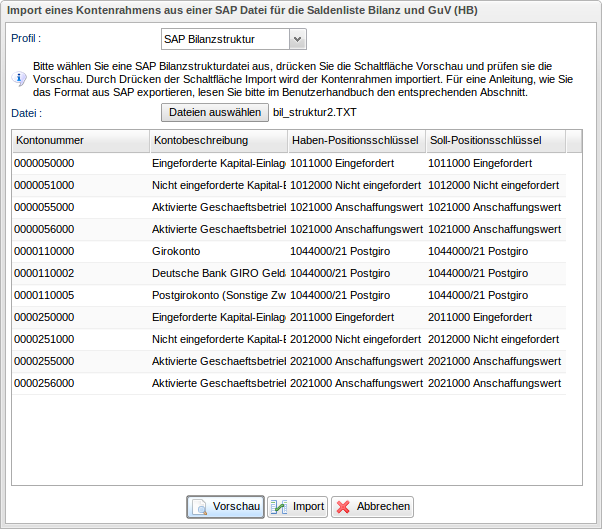The height and width of the screenshot is (530, 602).
Task: Click the Soll-Positionsschlüssel column header
Action: (x=494, y=141)
